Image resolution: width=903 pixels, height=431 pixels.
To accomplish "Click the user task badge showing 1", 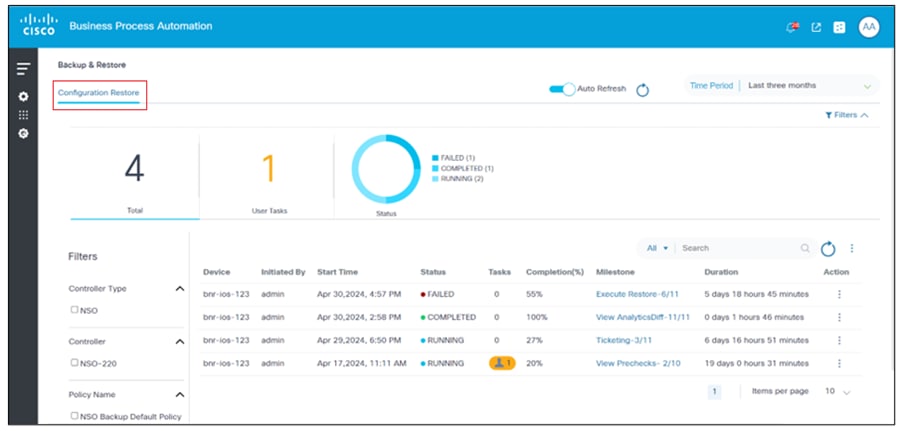I will pos(502,363).
